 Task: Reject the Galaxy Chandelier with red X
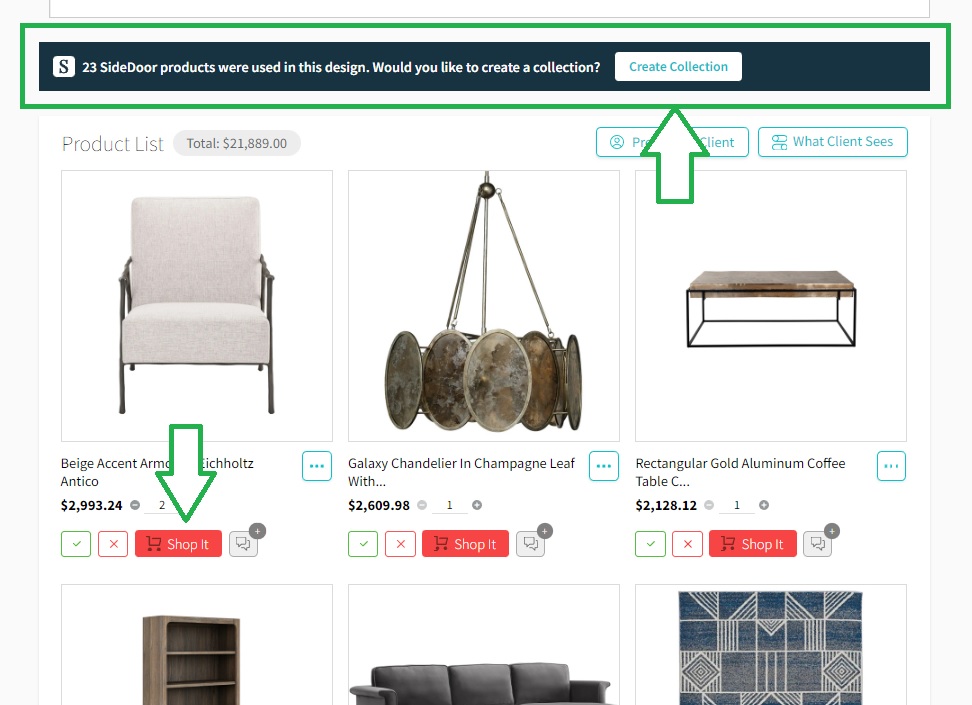[400, 544]
